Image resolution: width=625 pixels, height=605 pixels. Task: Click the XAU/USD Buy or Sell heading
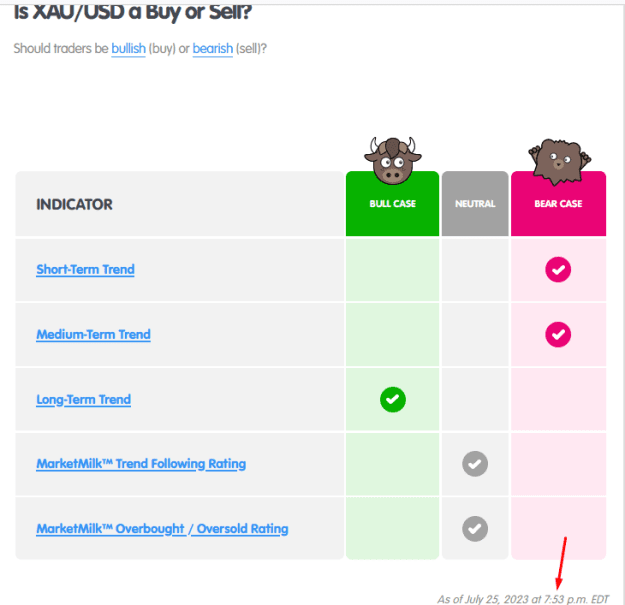click(133, 12)
